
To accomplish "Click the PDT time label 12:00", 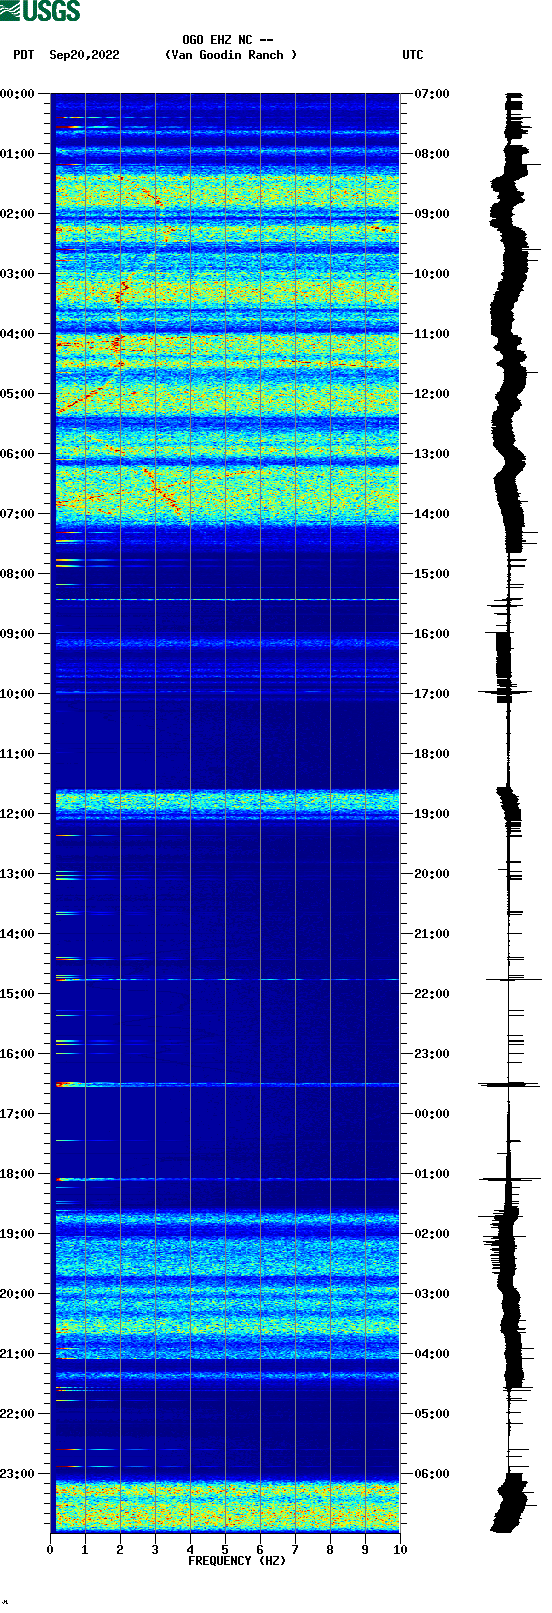I will pos(17,814).
